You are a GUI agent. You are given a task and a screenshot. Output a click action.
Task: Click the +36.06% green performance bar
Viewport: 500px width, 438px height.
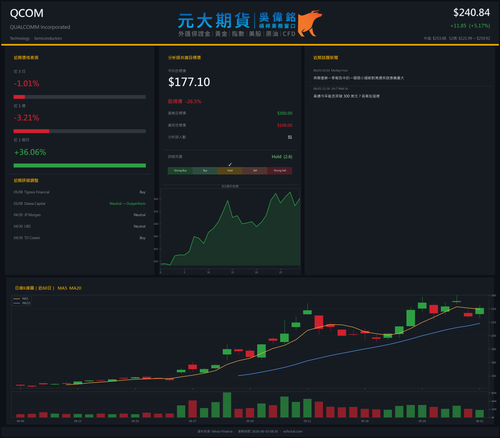tap(80, 166)
